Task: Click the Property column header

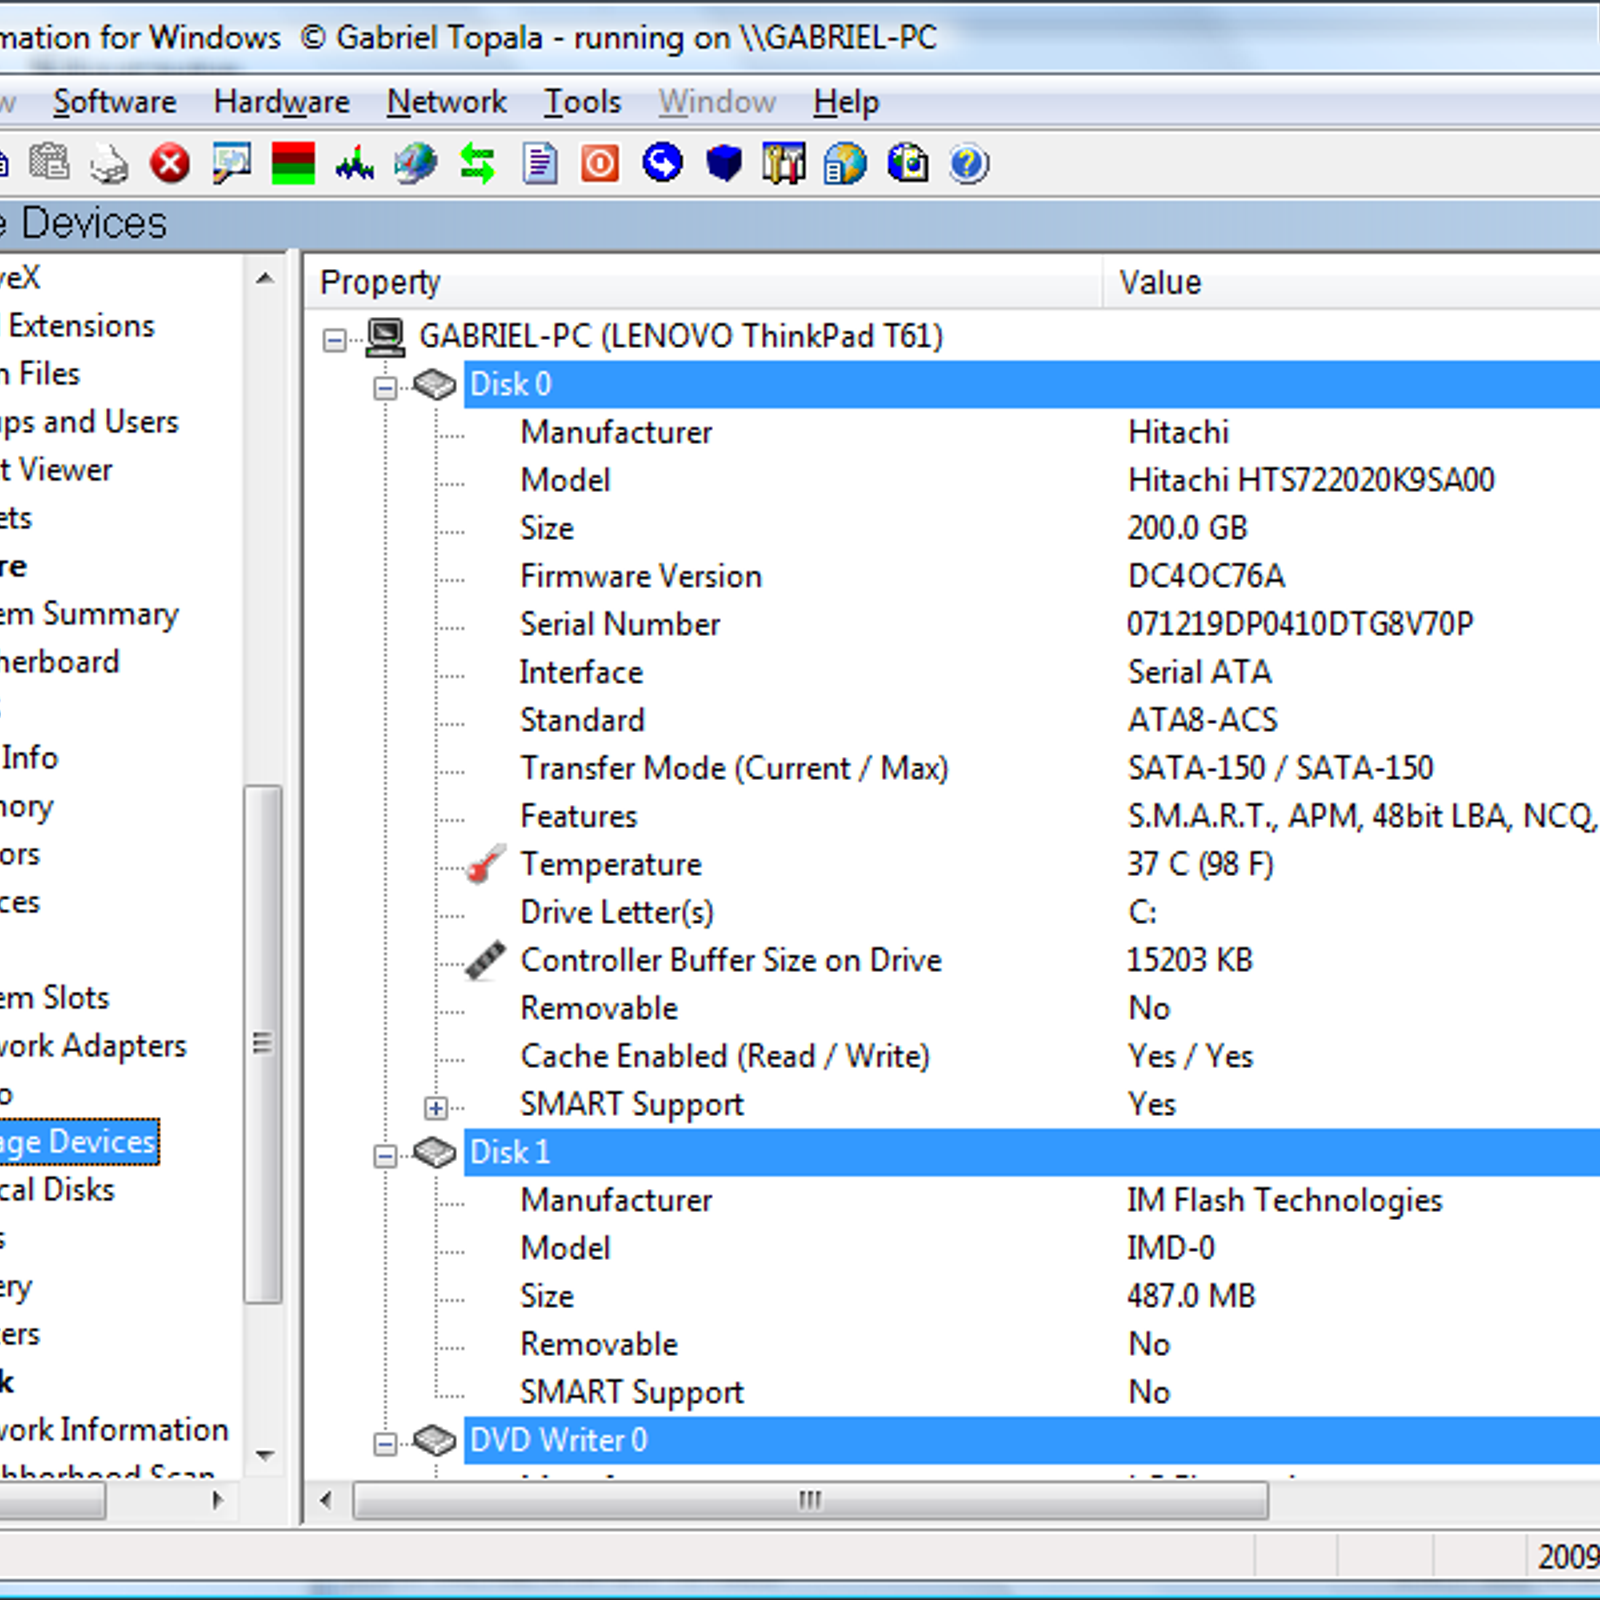Action: (x=703, y=282)
